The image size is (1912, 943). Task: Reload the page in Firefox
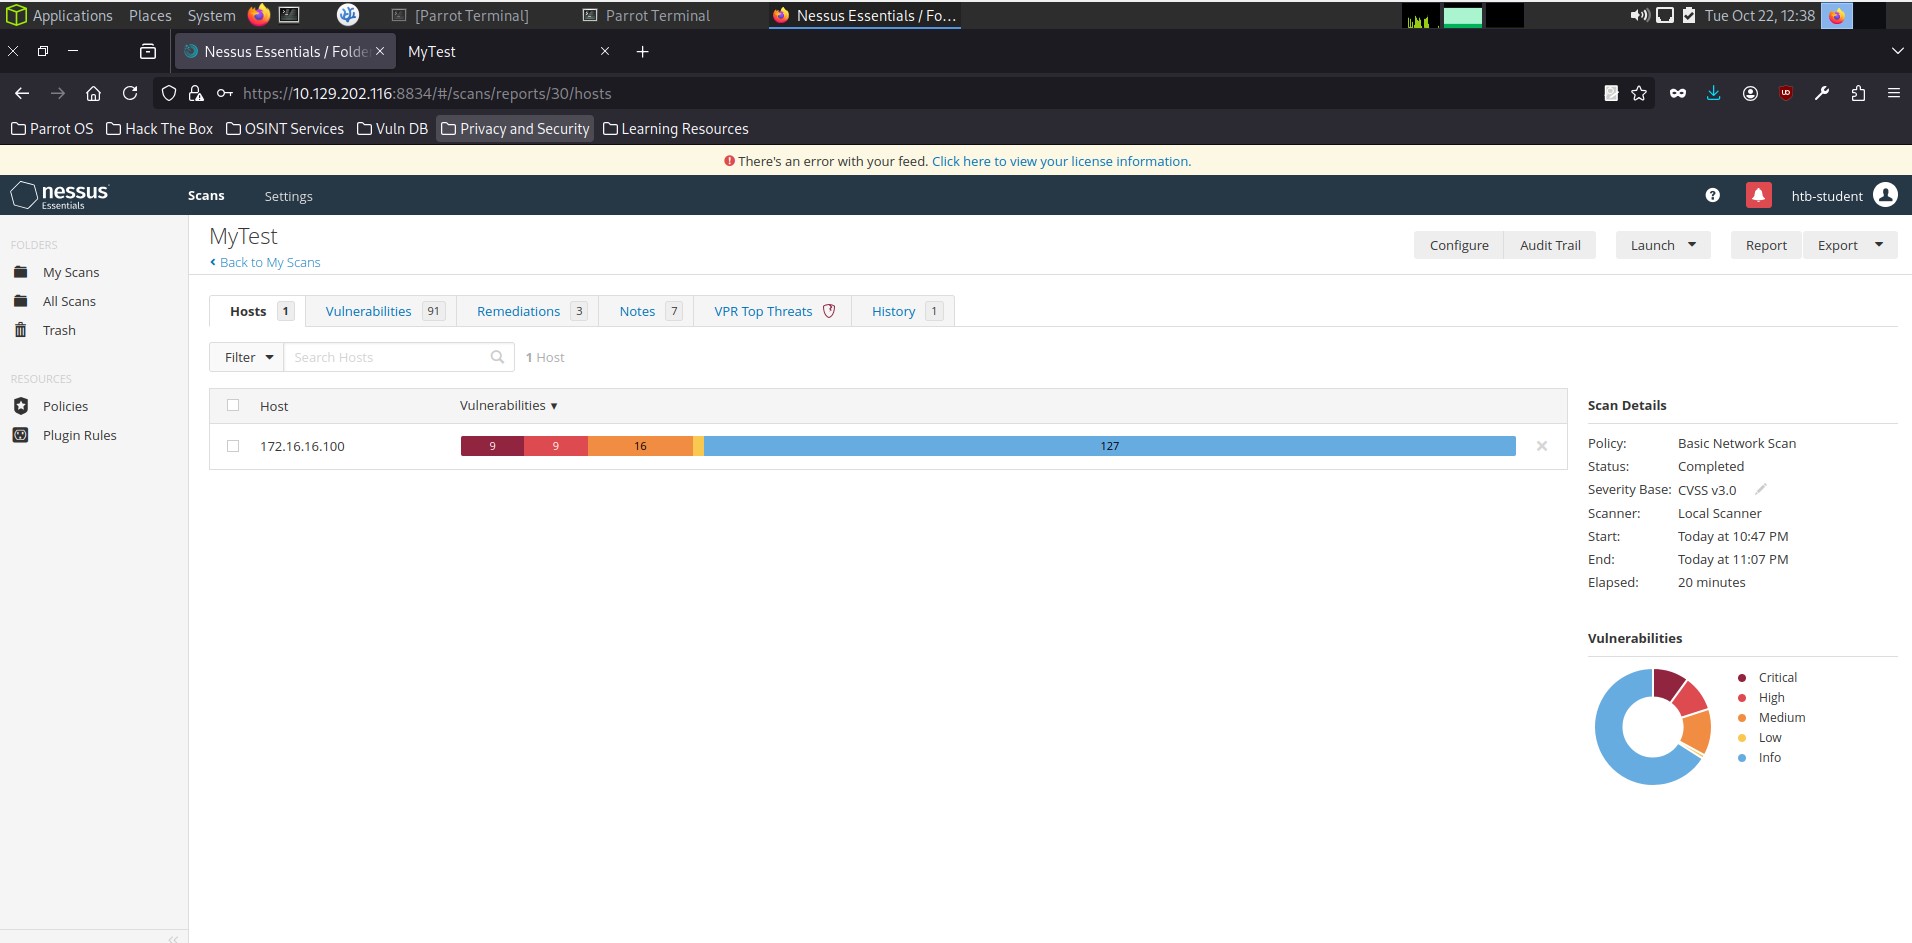pyautogui.click(x=130, y=93)
